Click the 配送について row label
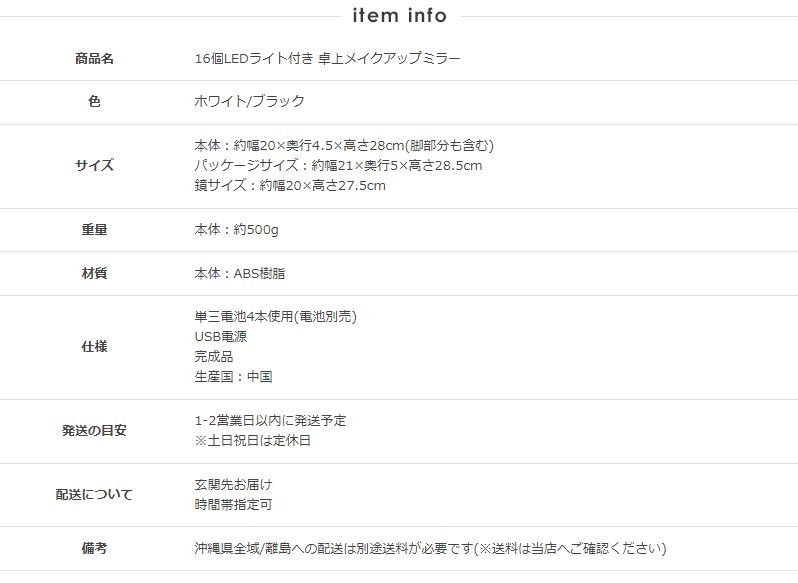Image resolution: width=798 pixels, height=583 pixels. [x=94, y=495]
